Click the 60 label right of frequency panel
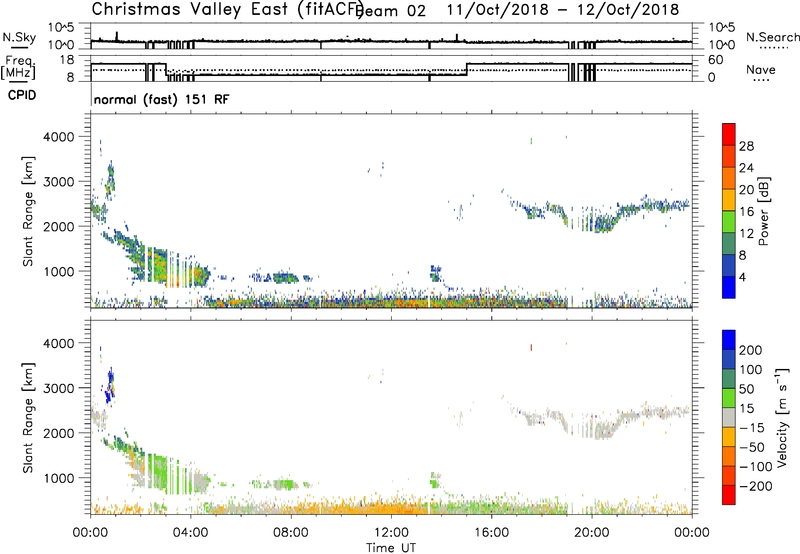This screenshot has height=554, width=800. [716, 60]
